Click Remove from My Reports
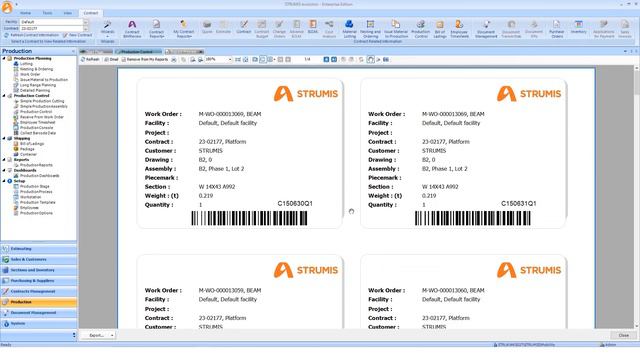This screenshot has height=360, width=640. point(145,60)
